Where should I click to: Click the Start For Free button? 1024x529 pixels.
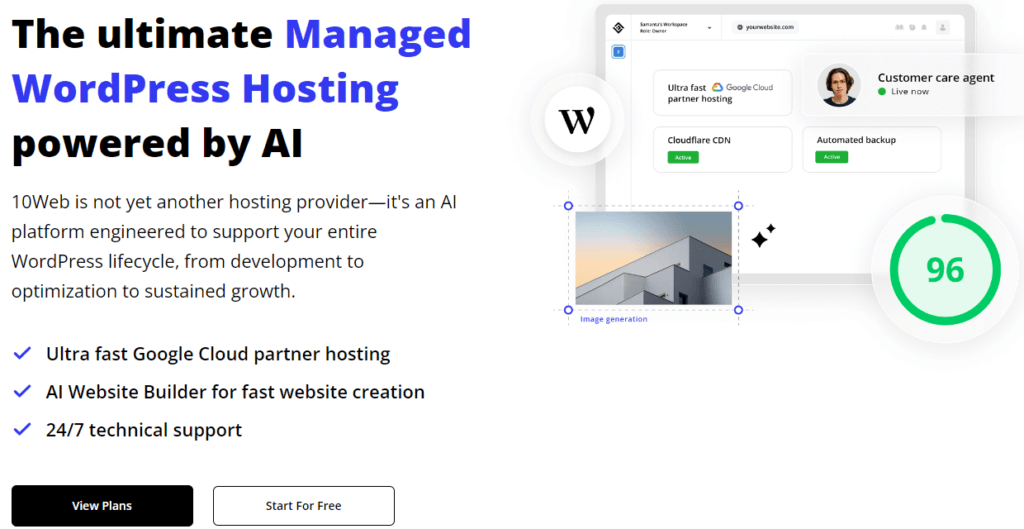tap(304, 505)
